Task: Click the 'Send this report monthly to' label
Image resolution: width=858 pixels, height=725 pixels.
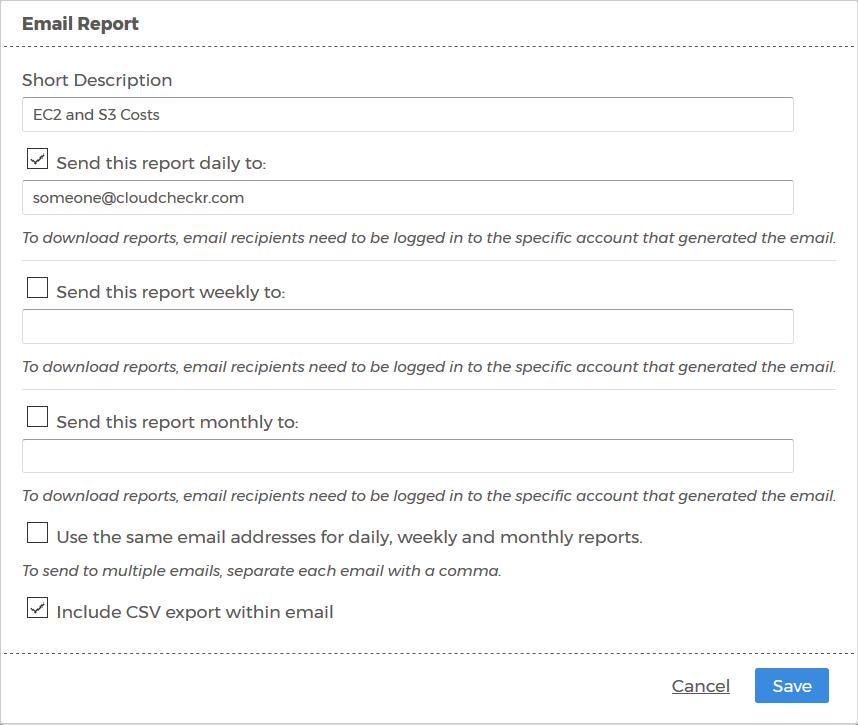Action: coord(177,422)
